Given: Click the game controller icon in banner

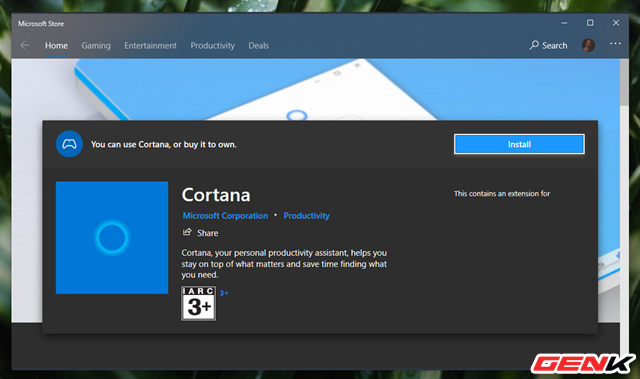Looking at the screenshot, I should point(69,144).
